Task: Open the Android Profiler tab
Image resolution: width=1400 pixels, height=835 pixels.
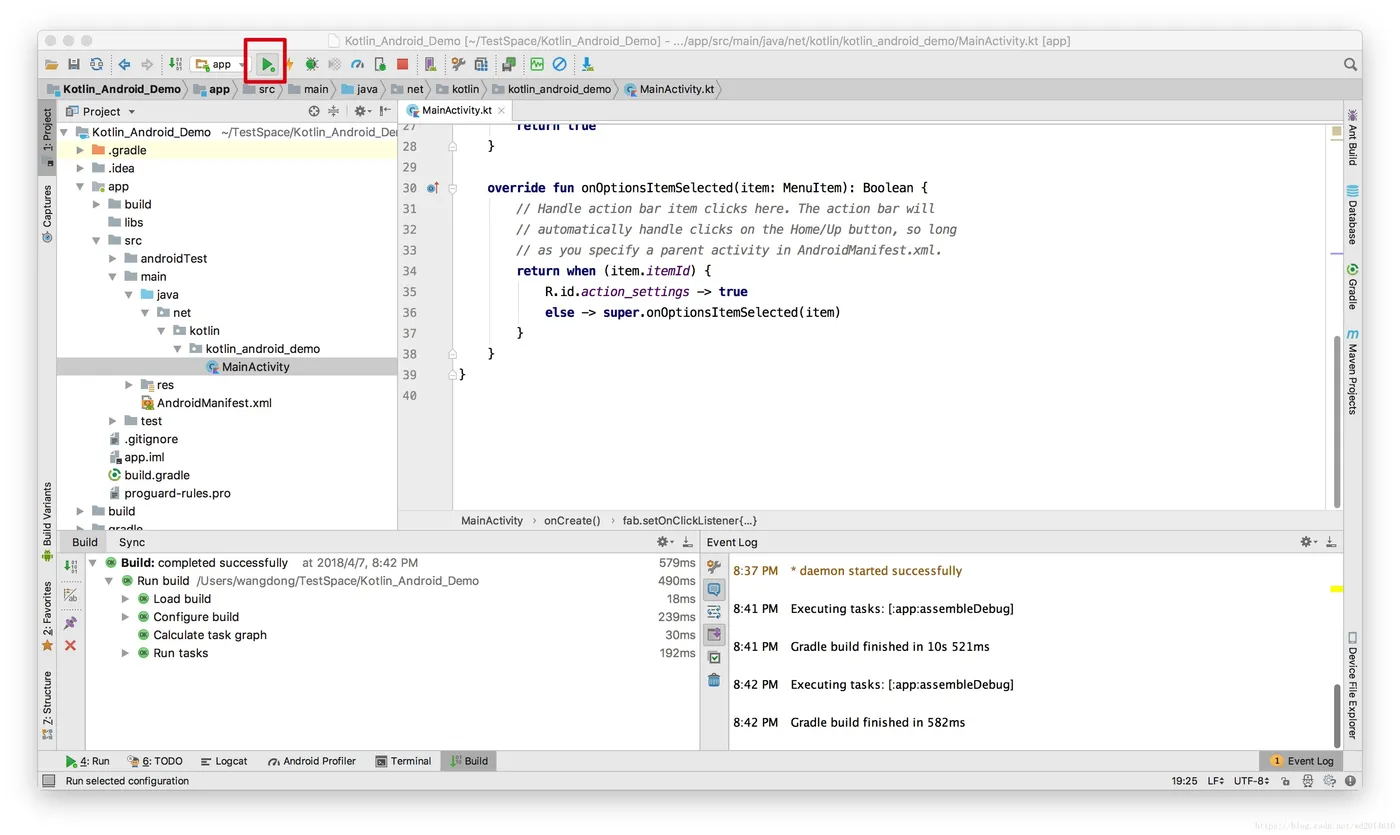Action: 312,761
